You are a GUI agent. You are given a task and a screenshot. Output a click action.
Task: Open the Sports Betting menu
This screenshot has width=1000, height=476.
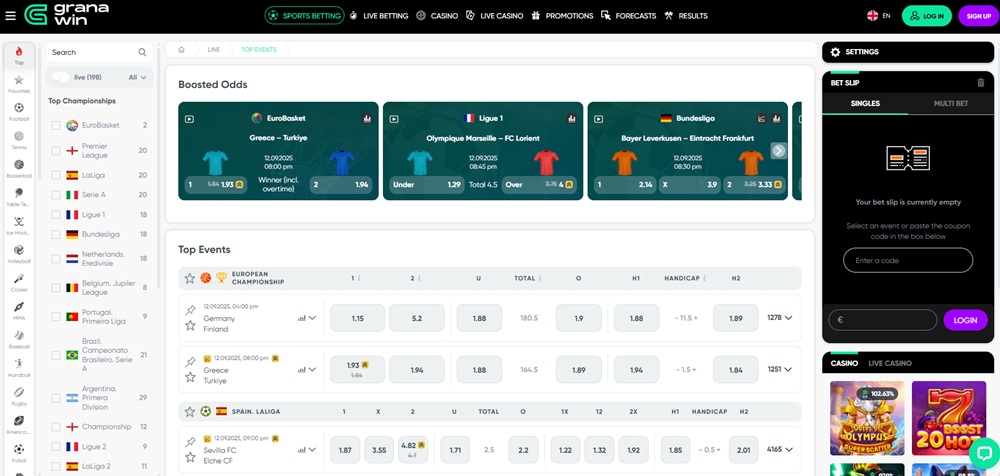tap(304, 16)
